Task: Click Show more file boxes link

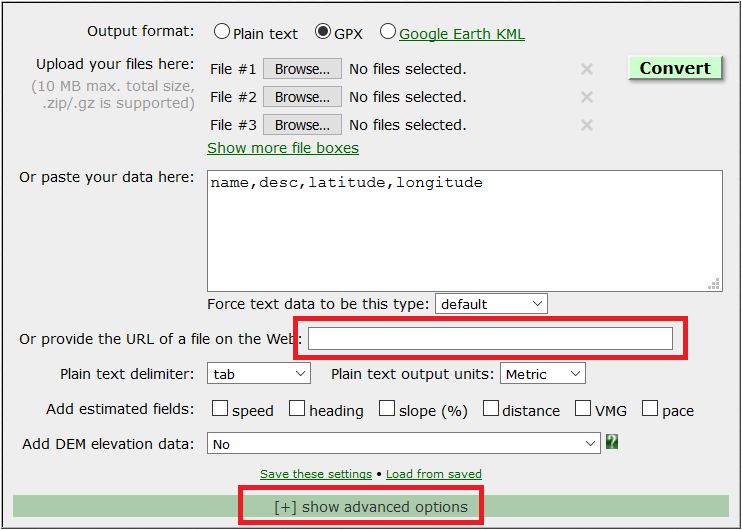Action: click(x=283, y=148)
